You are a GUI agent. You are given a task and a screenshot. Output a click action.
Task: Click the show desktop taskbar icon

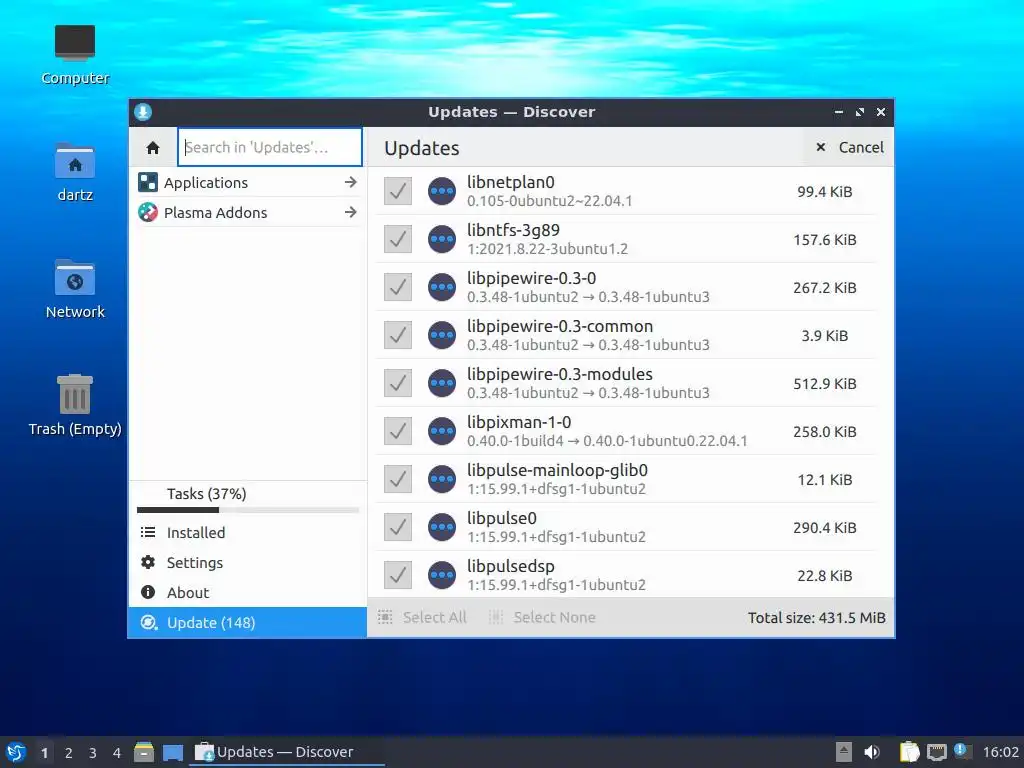pos(173,752)
